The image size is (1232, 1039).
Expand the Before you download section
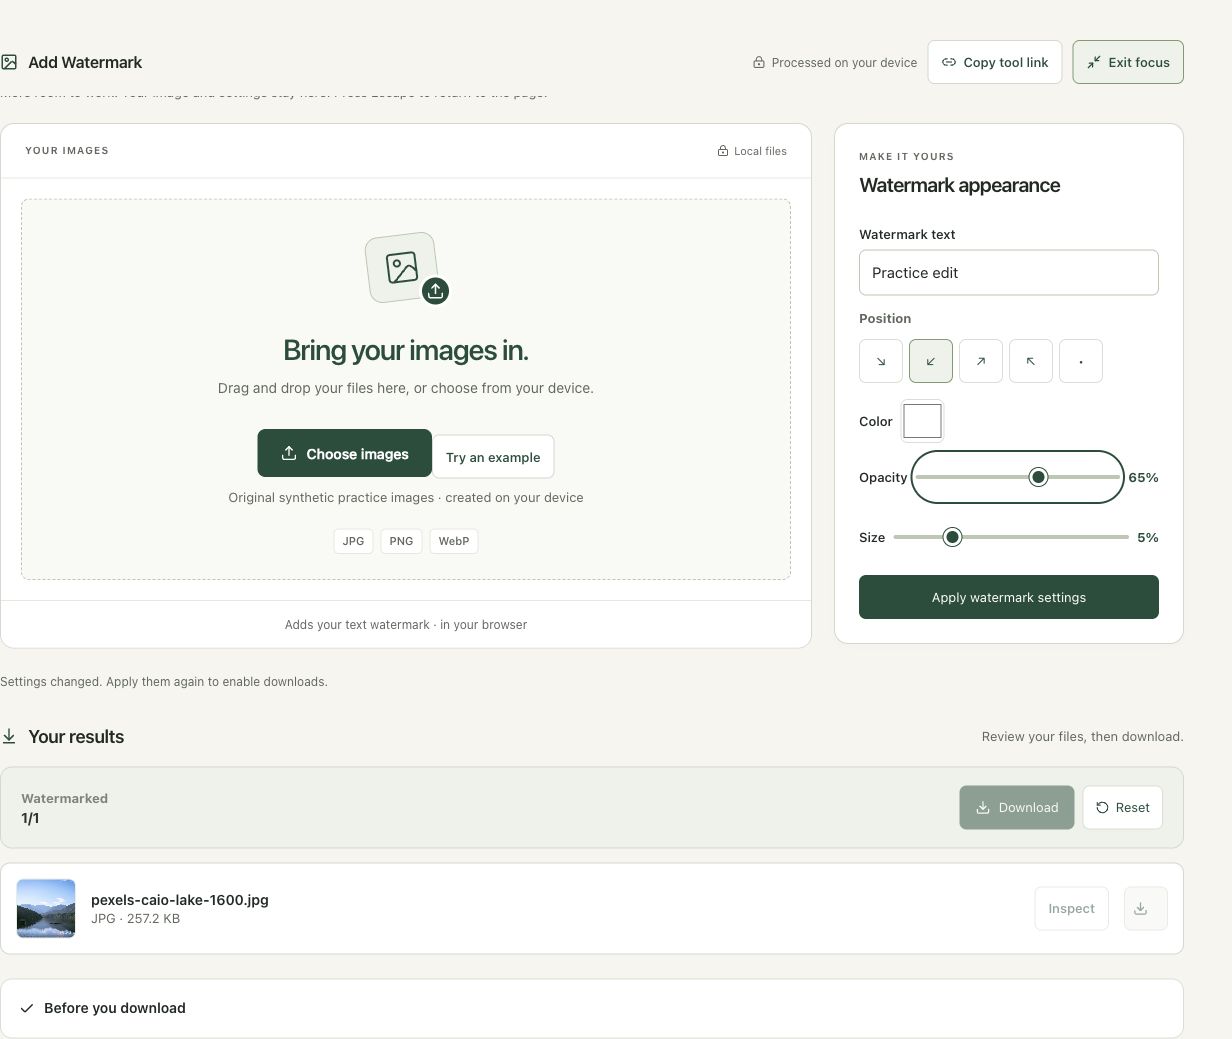(x=592, y=1008)
